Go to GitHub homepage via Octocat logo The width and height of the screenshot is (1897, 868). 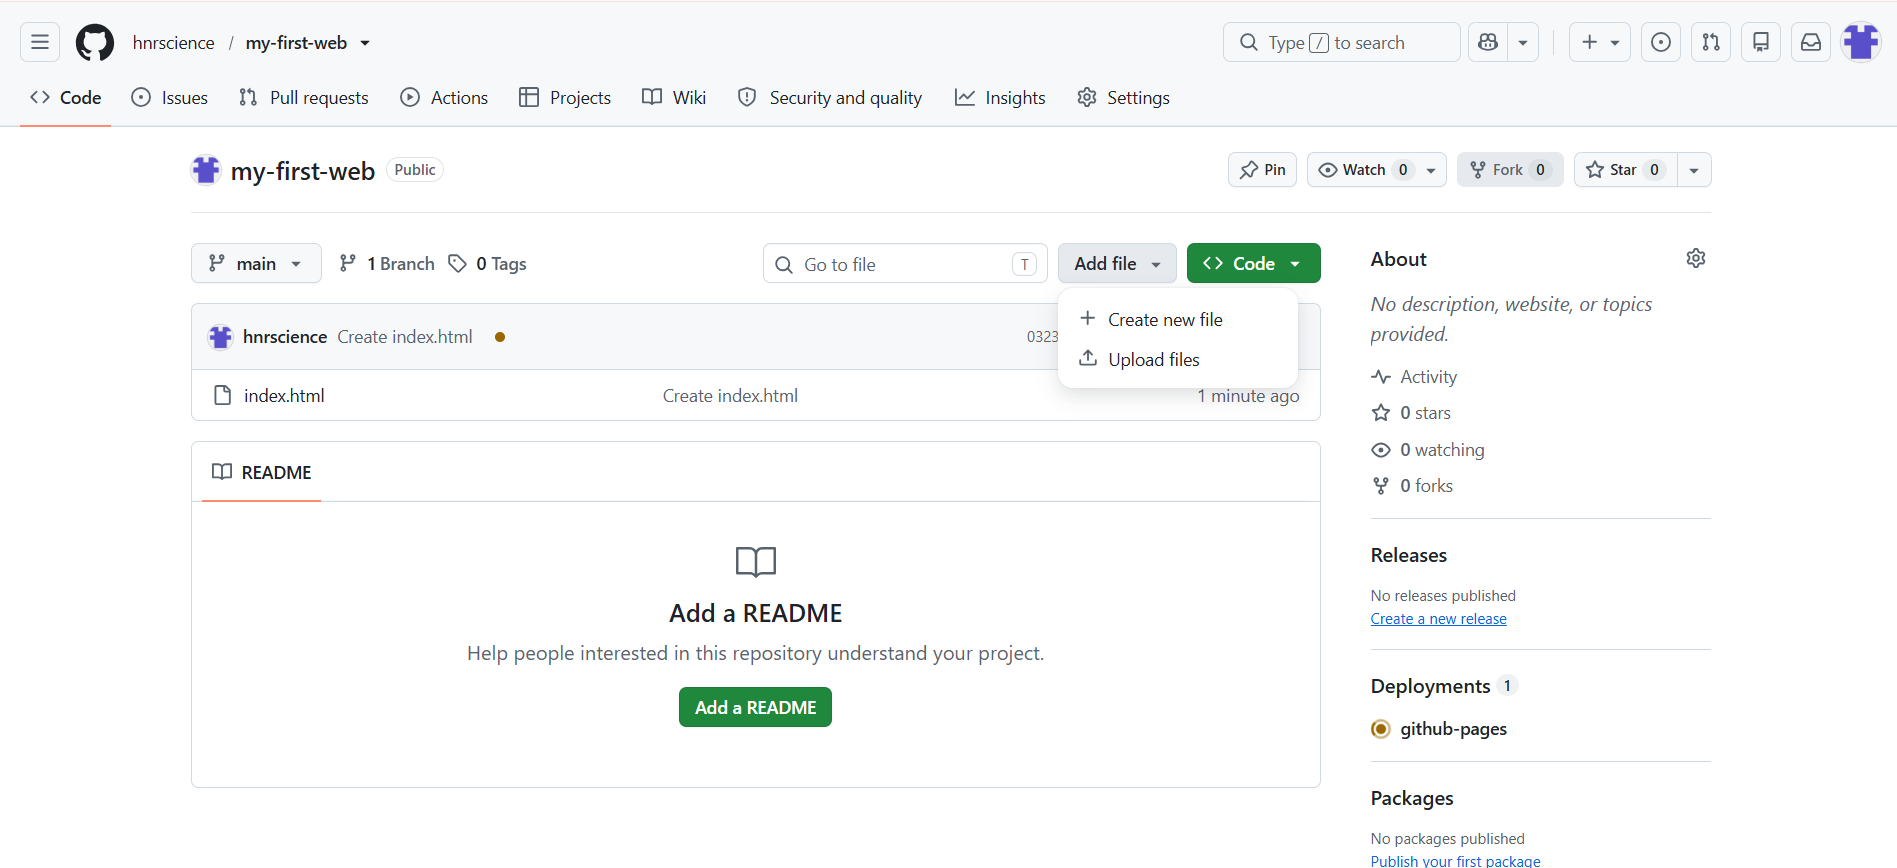click(x=95, y=43)
